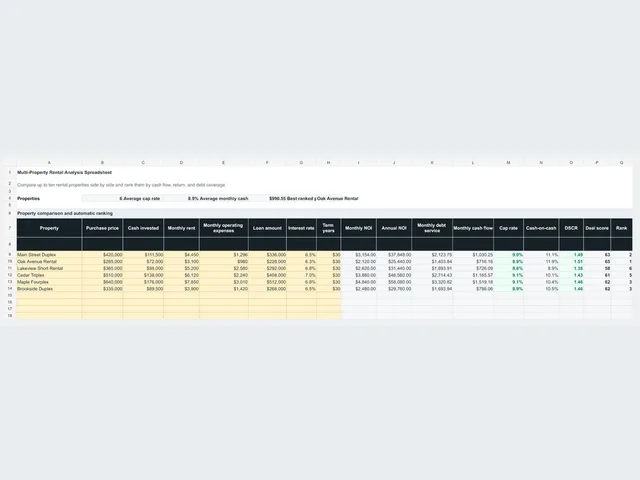The image size is (640, 480).
Task: Click the $1,030.25 cash flow for Main Street Duplex
Action: (x=473, y=255)
